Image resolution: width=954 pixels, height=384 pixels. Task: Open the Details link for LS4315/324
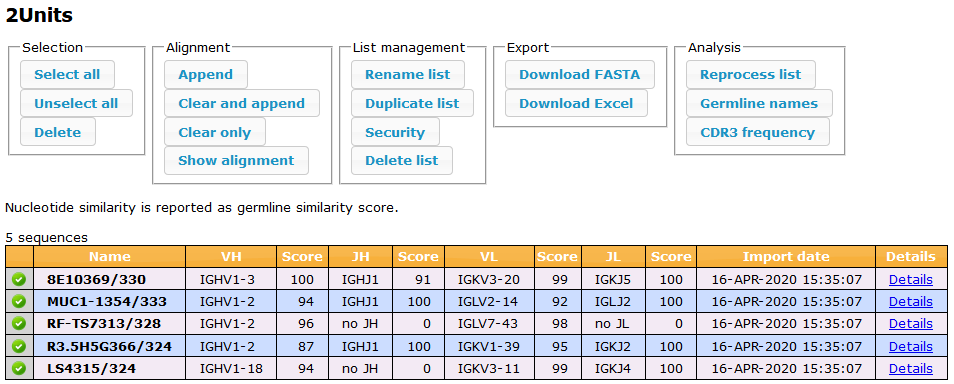pos(911,369)
